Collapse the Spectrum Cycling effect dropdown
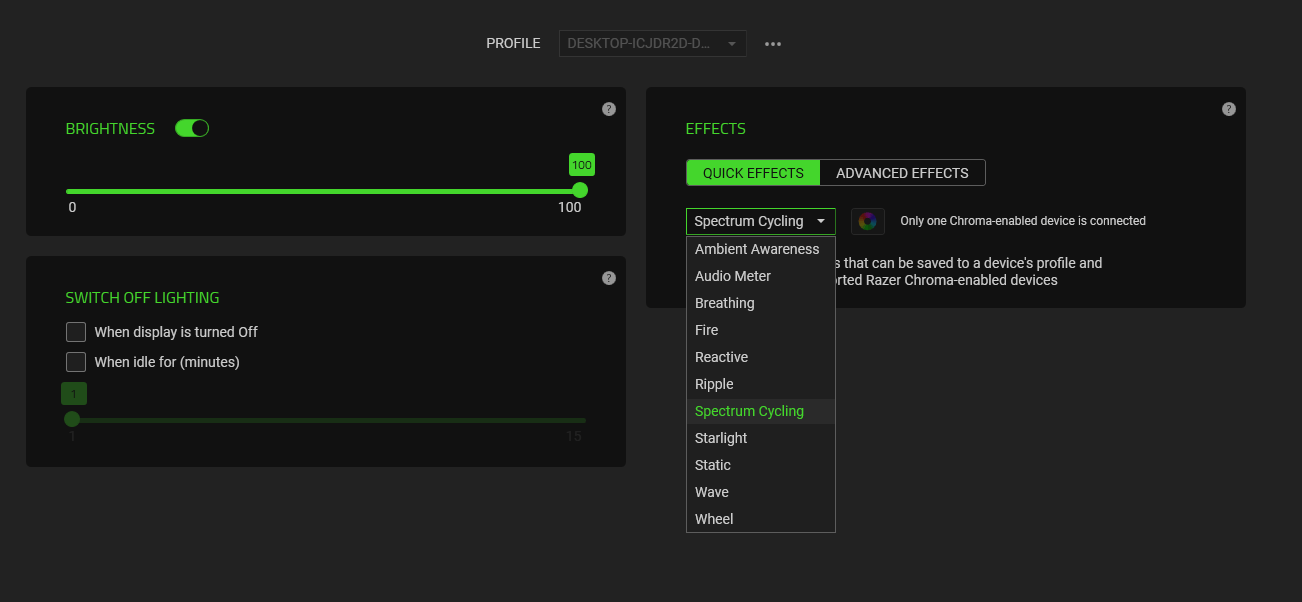This screenshot has height=602, width=1302. [x=760, y=221]
